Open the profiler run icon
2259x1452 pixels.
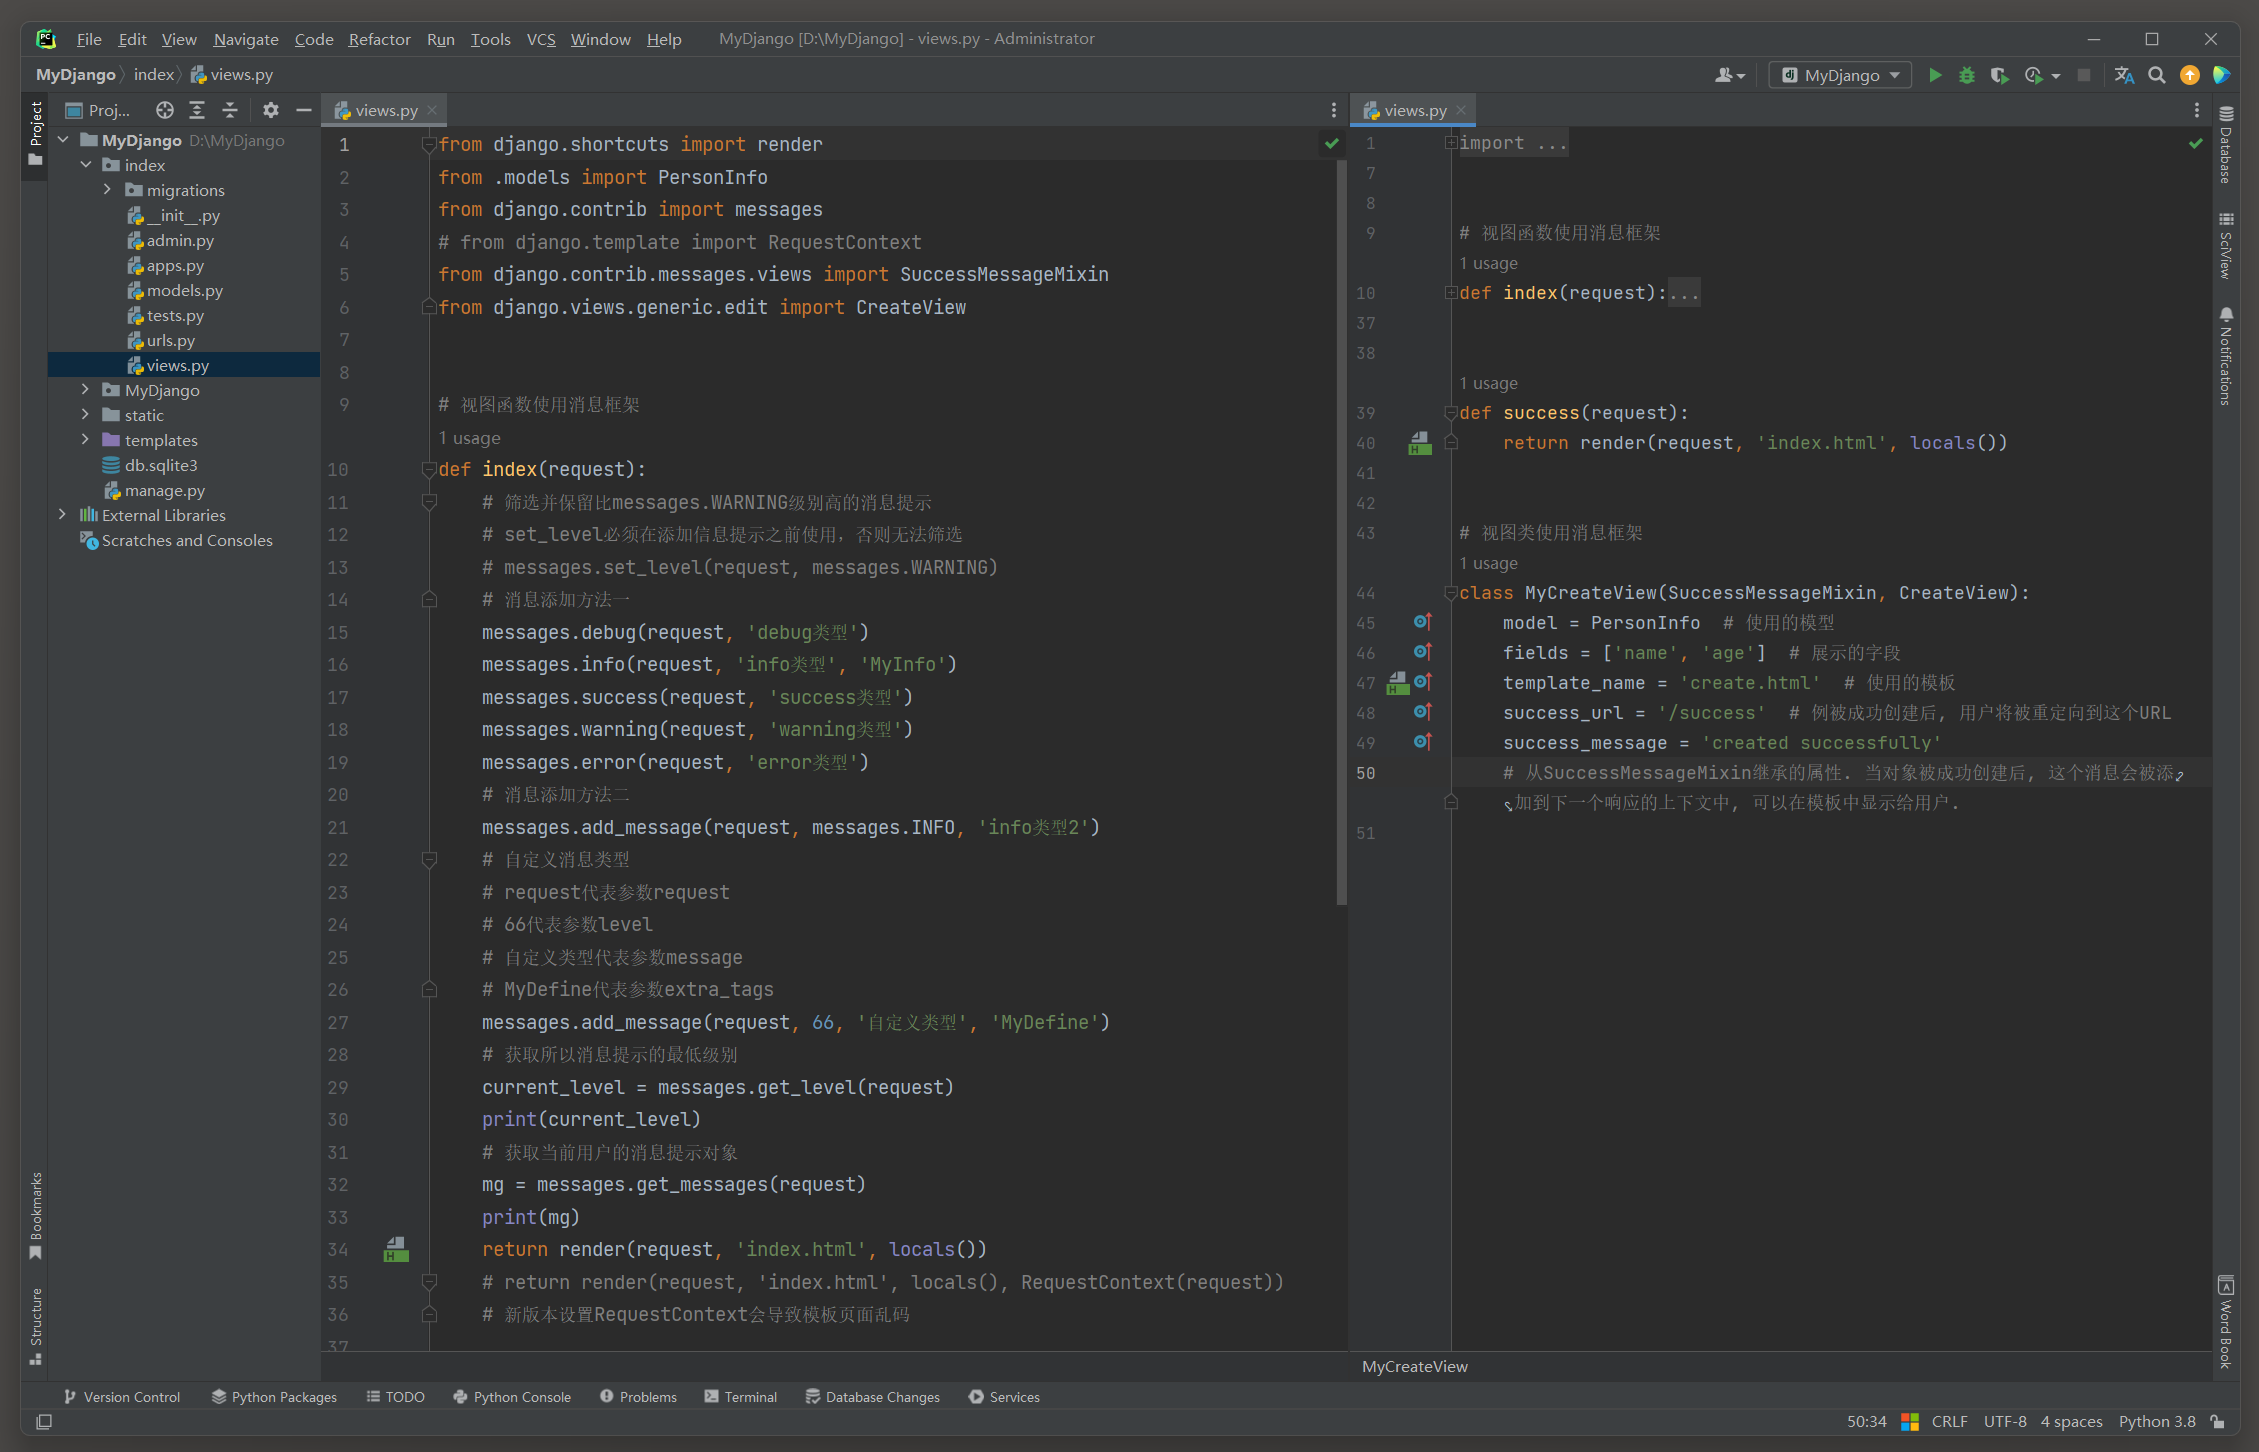point(2034,75)
